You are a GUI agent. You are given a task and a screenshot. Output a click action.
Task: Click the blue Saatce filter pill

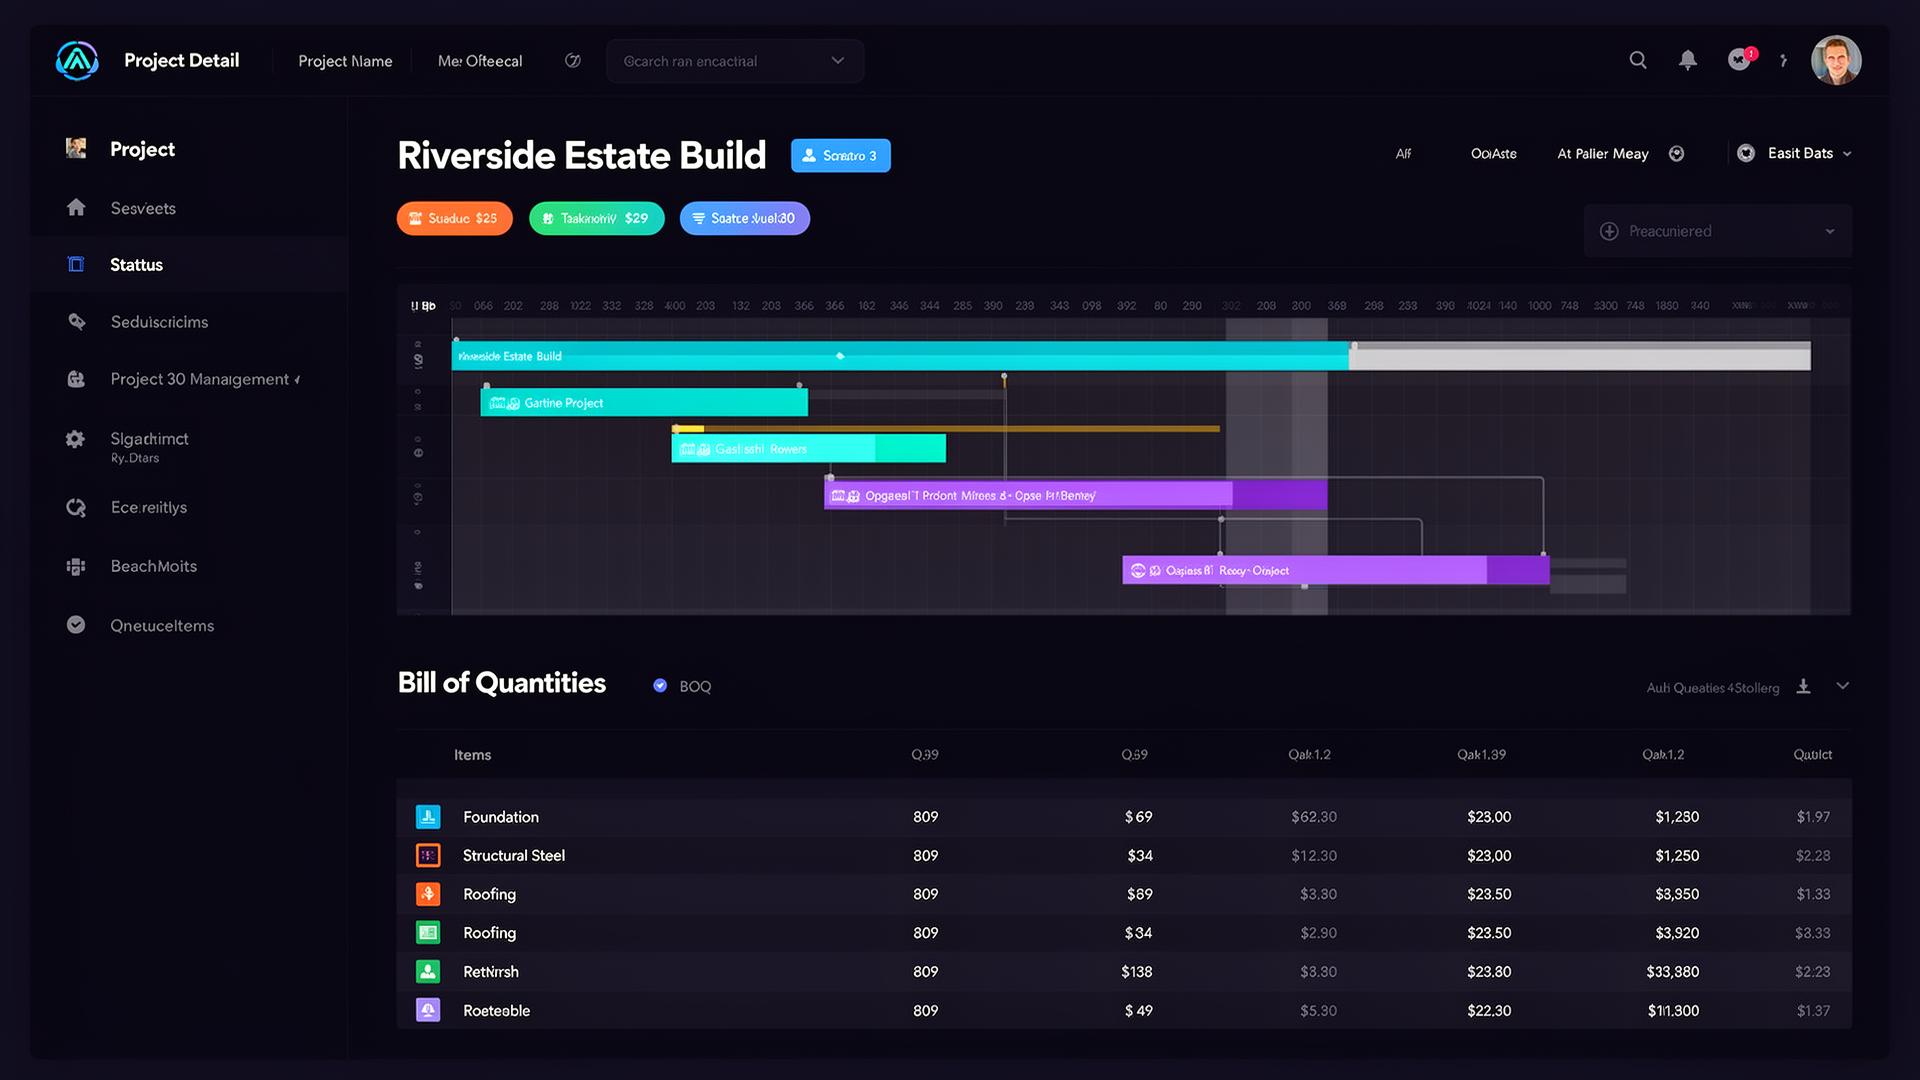pyautogui.click(x=745, y=219)
